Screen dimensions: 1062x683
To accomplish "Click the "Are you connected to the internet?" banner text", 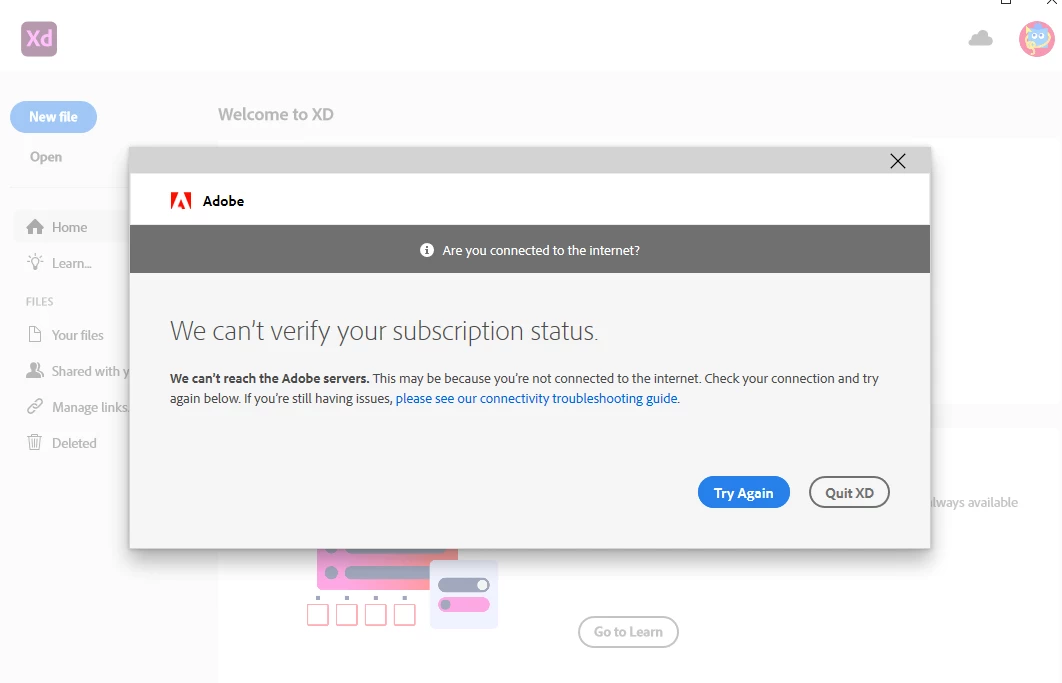I will coord(540,250).
